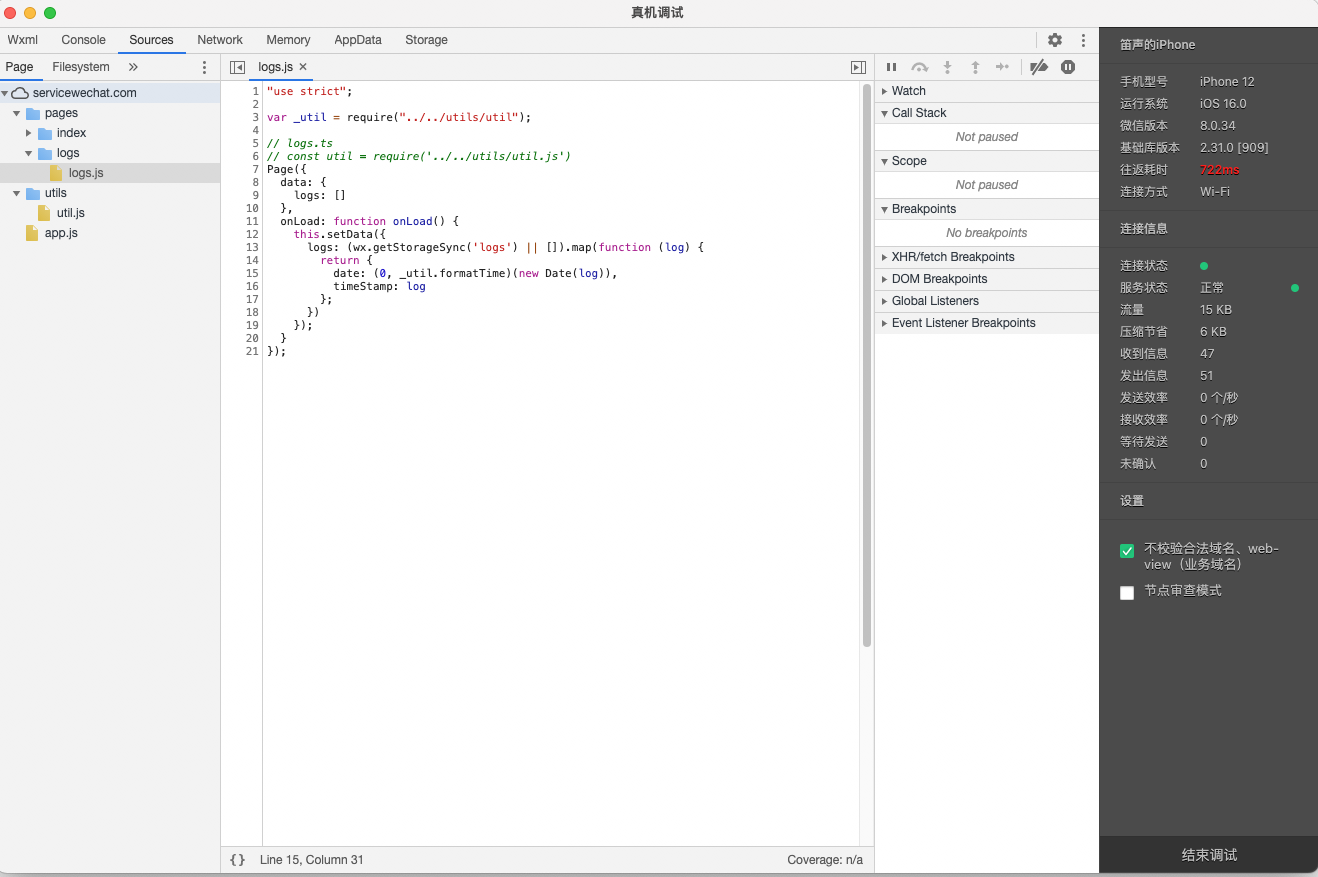Collapse the servicewechat.com tree node

point(5,93)
